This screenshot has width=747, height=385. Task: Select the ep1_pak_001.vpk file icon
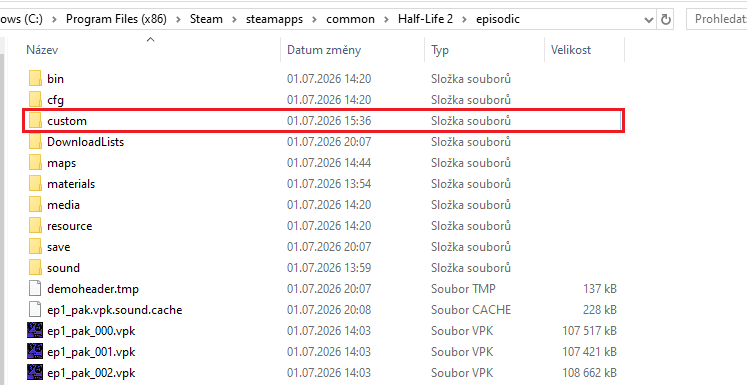pyautogui.click(x=35, y=351)
